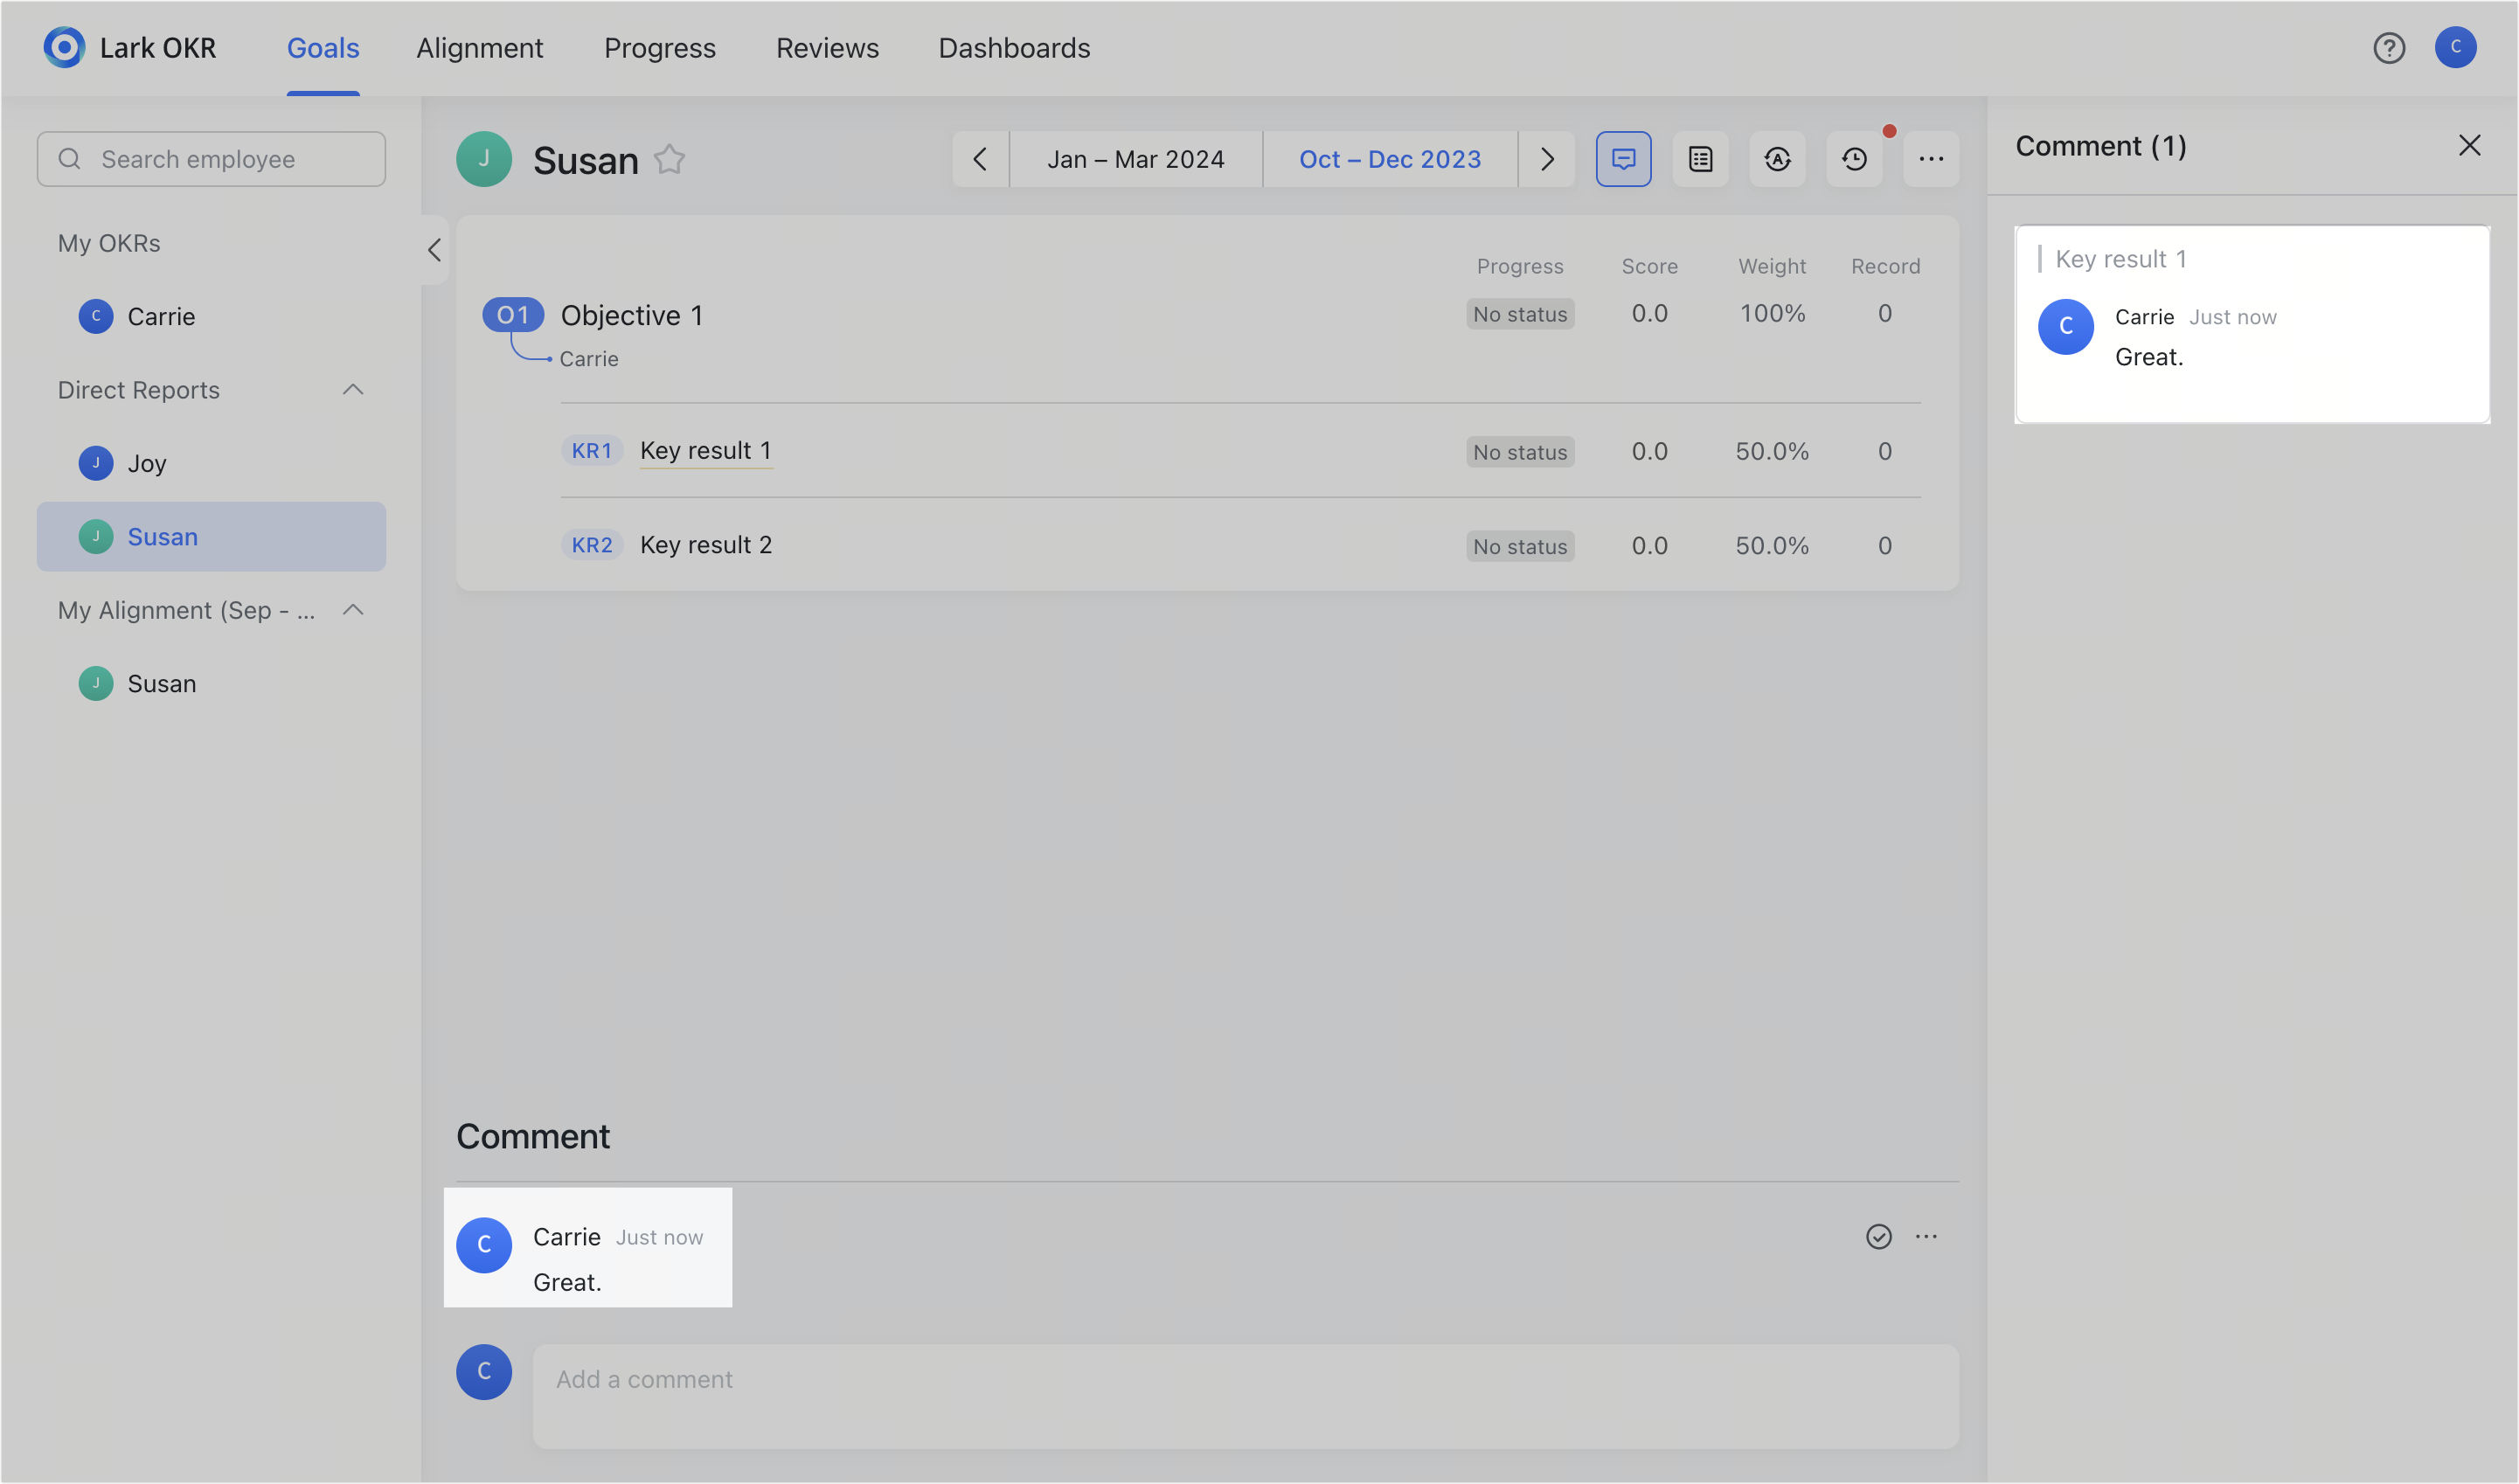Collapse the Direct Reports section
The image size is (2519, 1484).
(352, 389)
